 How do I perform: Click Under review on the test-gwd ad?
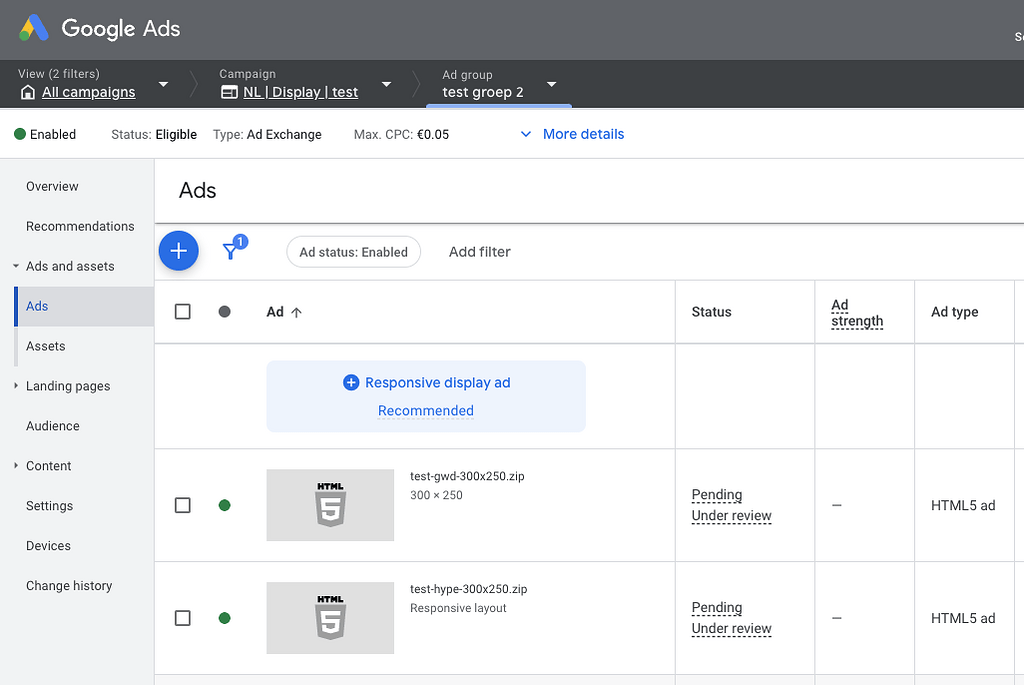point(733,515)
